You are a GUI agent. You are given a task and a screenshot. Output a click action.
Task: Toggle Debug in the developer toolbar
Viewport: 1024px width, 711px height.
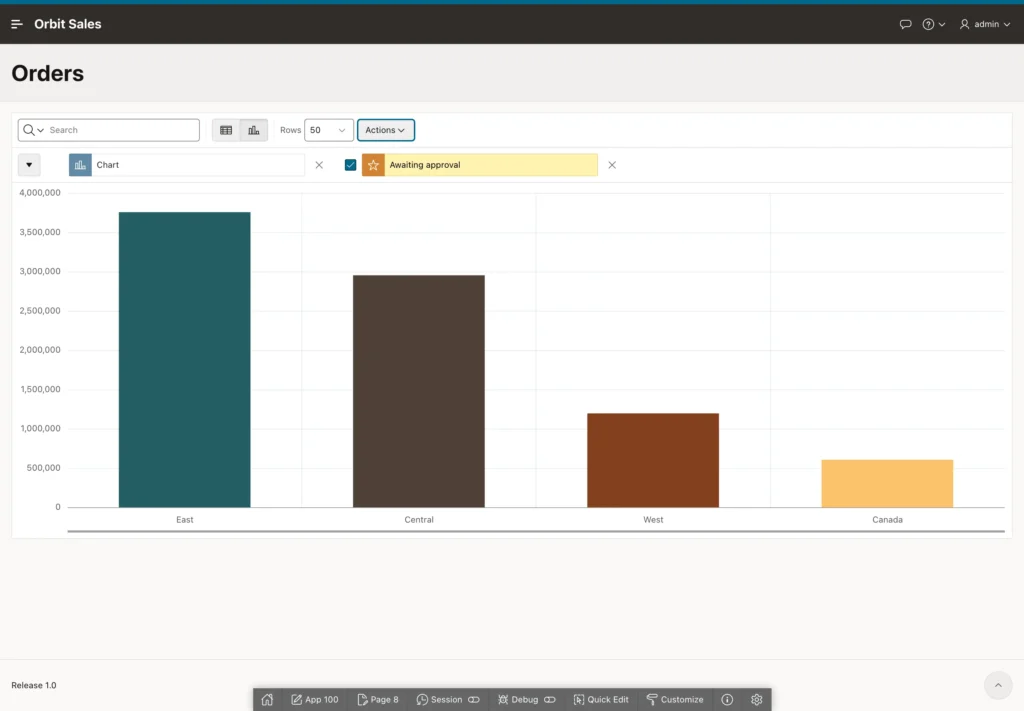526,699
